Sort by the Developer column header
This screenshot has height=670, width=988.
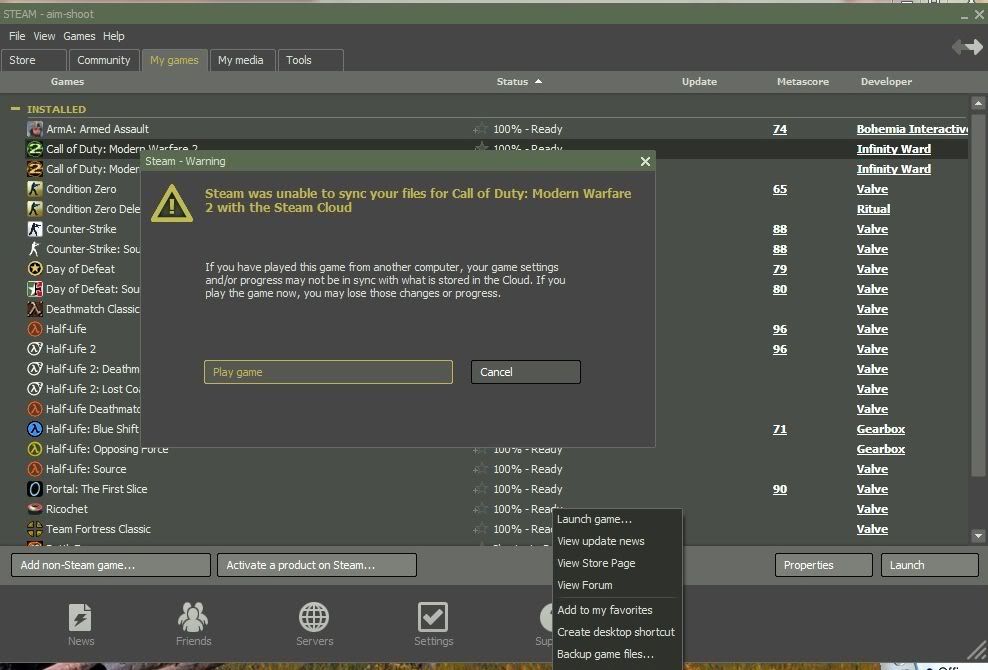tap(886, 81)
